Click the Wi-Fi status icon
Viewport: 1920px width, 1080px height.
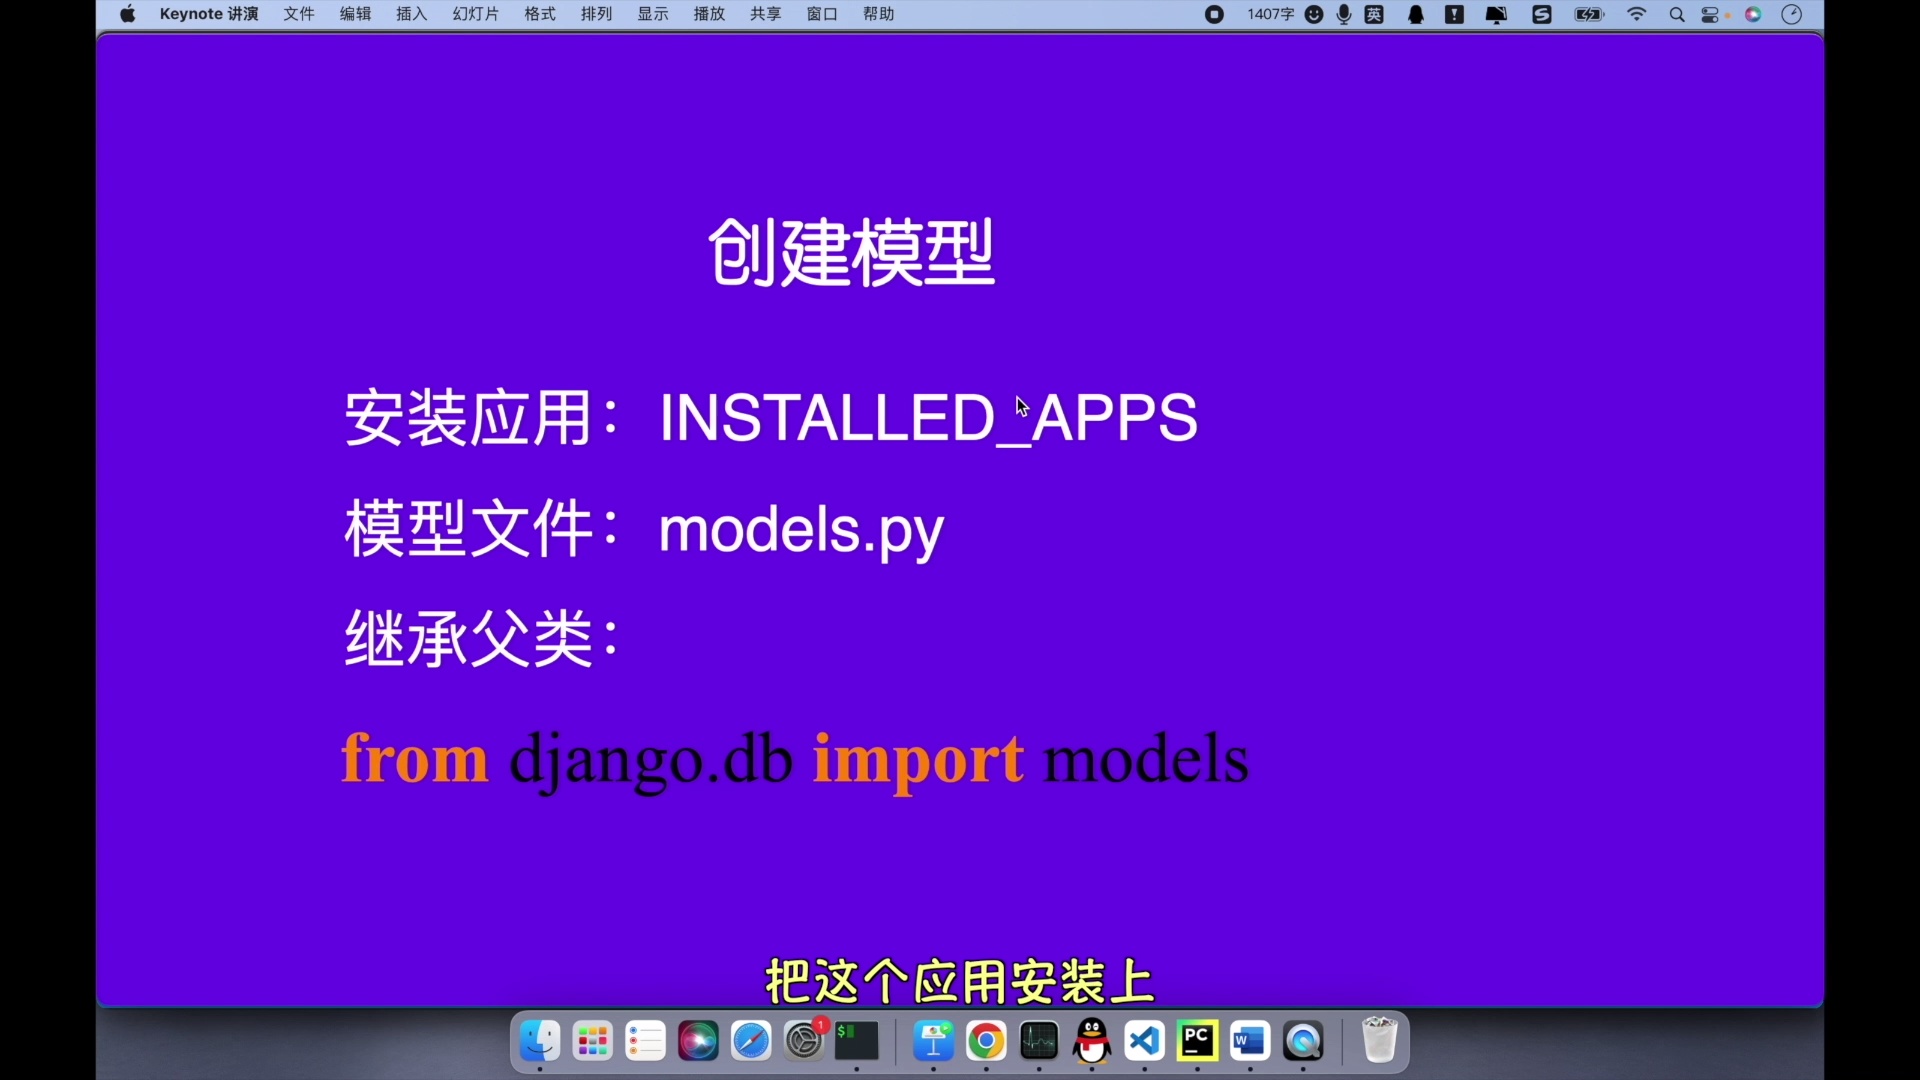pos(1637,14)
